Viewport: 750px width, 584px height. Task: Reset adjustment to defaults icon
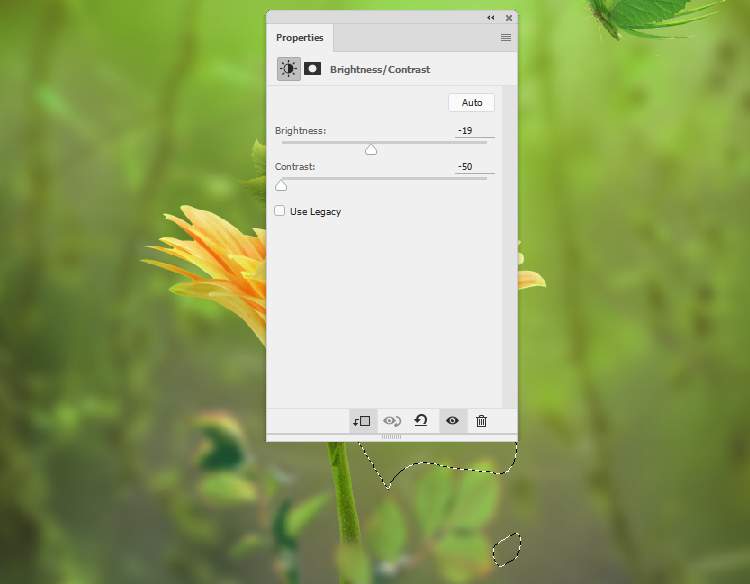[421, 421]
